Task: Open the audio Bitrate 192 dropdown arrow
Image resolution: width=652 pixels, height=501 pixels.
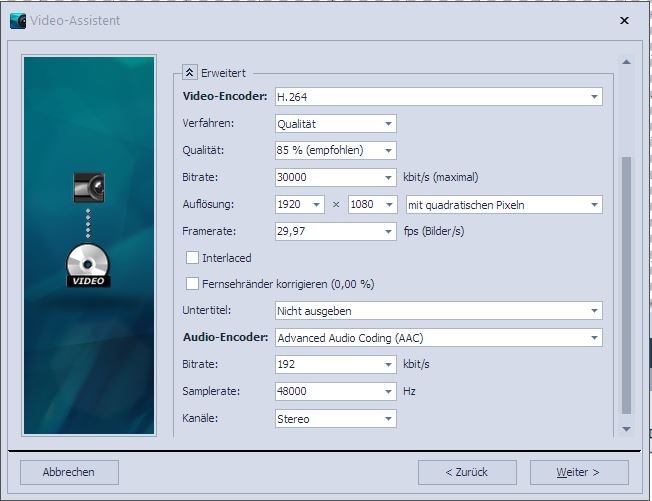Action: pyautogui.click(x=388, y=365)
